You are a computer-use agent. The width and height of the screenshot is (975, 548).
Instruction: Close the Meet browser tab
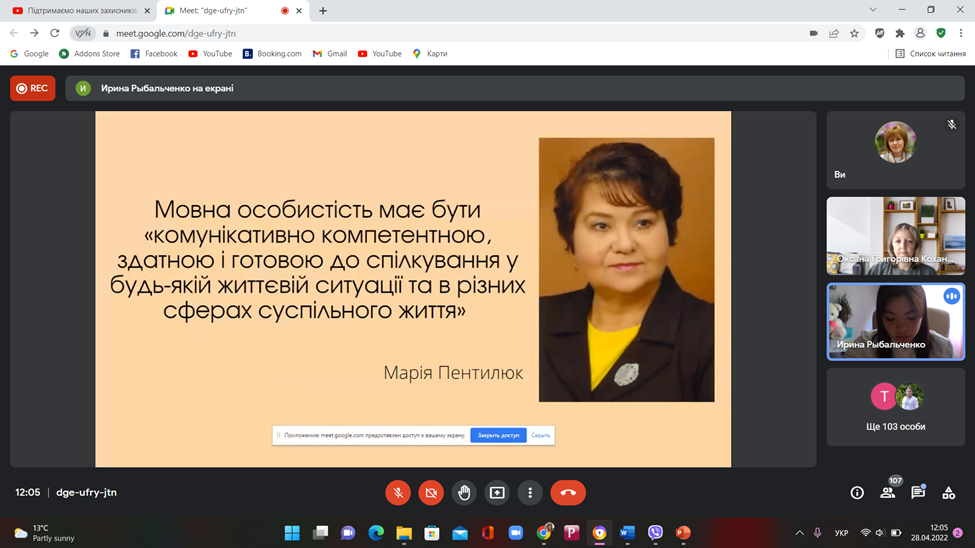pos(299,11)
